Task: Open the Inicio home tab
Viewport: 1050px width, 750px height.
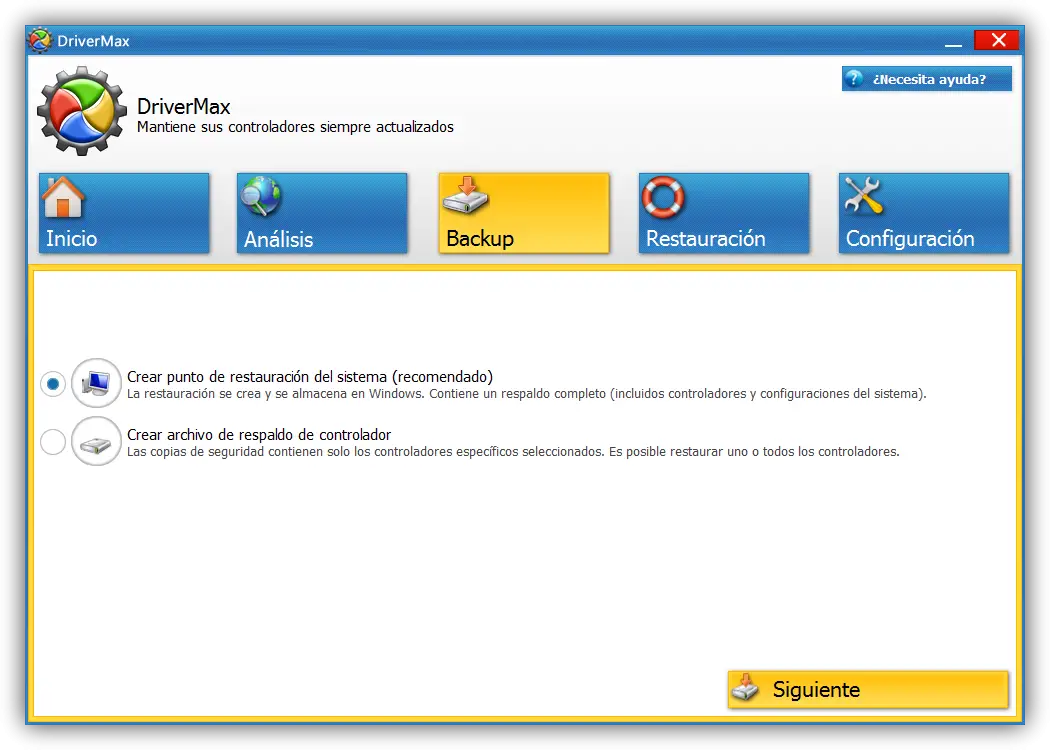Action: click(124, 213)
